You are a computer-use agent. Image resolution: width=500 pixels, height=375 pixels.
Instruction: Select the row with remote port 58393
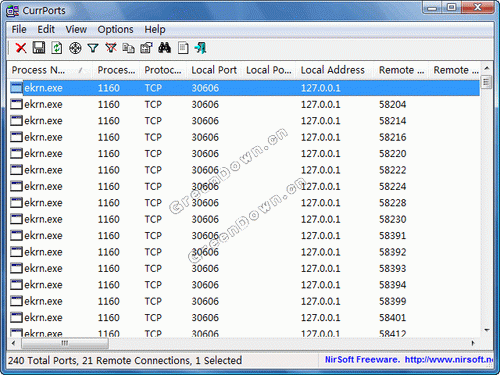point(244,268)
